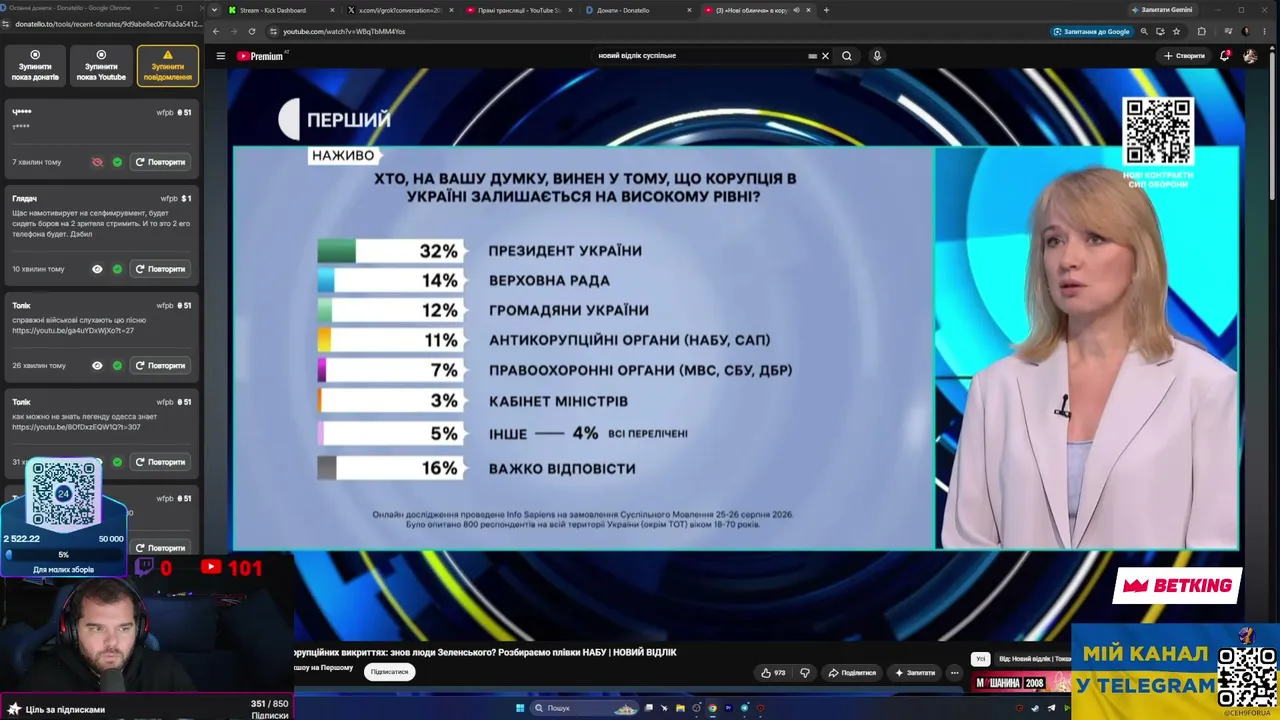1280x720 pixels.
Task: Open the on-screen keyboard icon in search
Action: [812, 56]
